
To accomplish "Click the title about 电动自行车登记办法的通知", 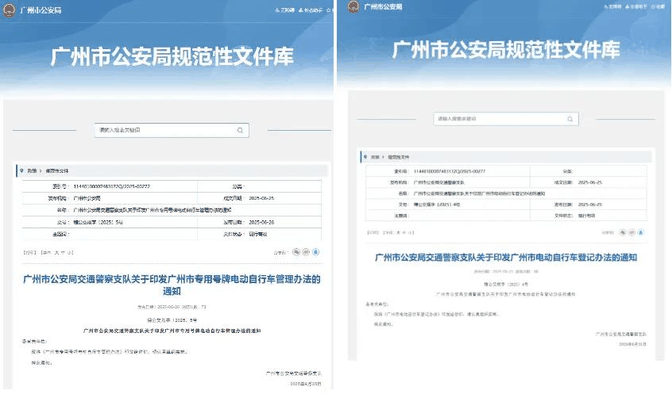I will 506,257.
